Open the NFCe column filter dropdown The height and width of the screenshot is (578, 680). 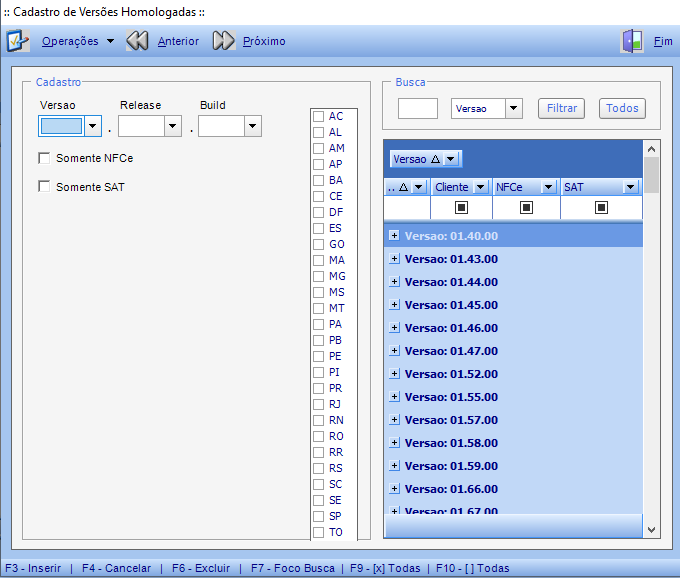click(548, 187)
